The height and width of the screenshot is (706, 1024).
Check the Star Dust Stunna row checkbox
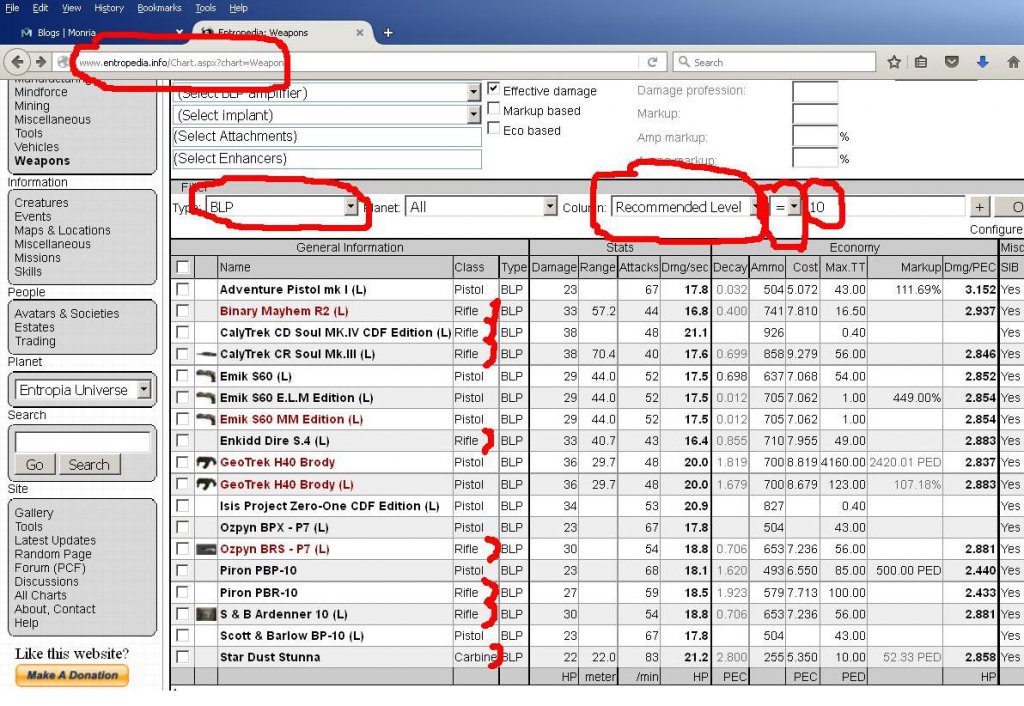click(x=183, y=656)
